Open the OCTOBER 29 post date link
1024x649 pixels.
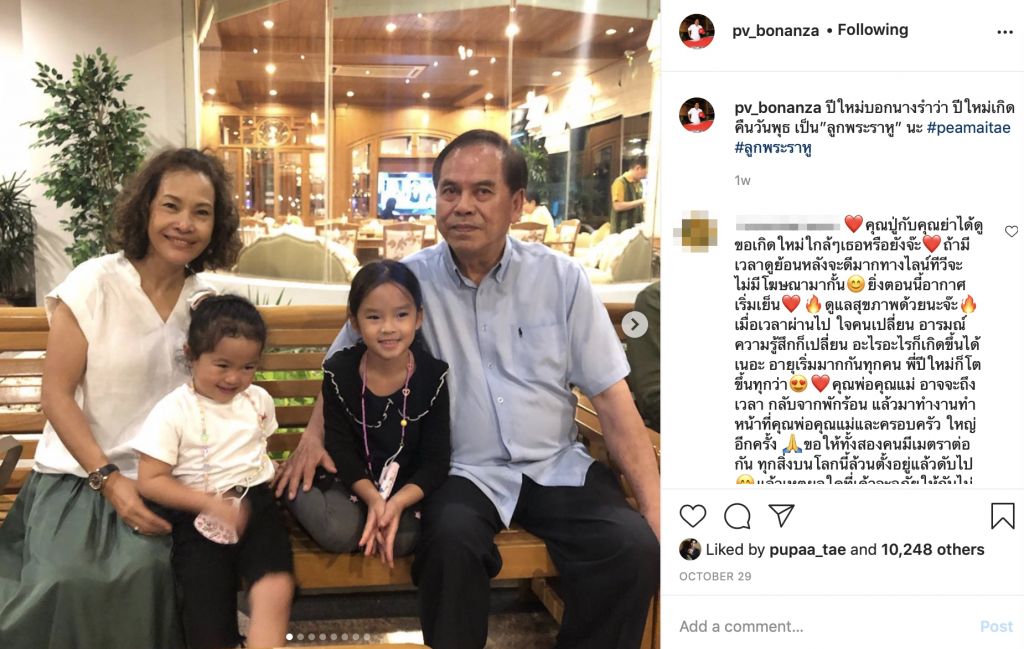[715, 577]
